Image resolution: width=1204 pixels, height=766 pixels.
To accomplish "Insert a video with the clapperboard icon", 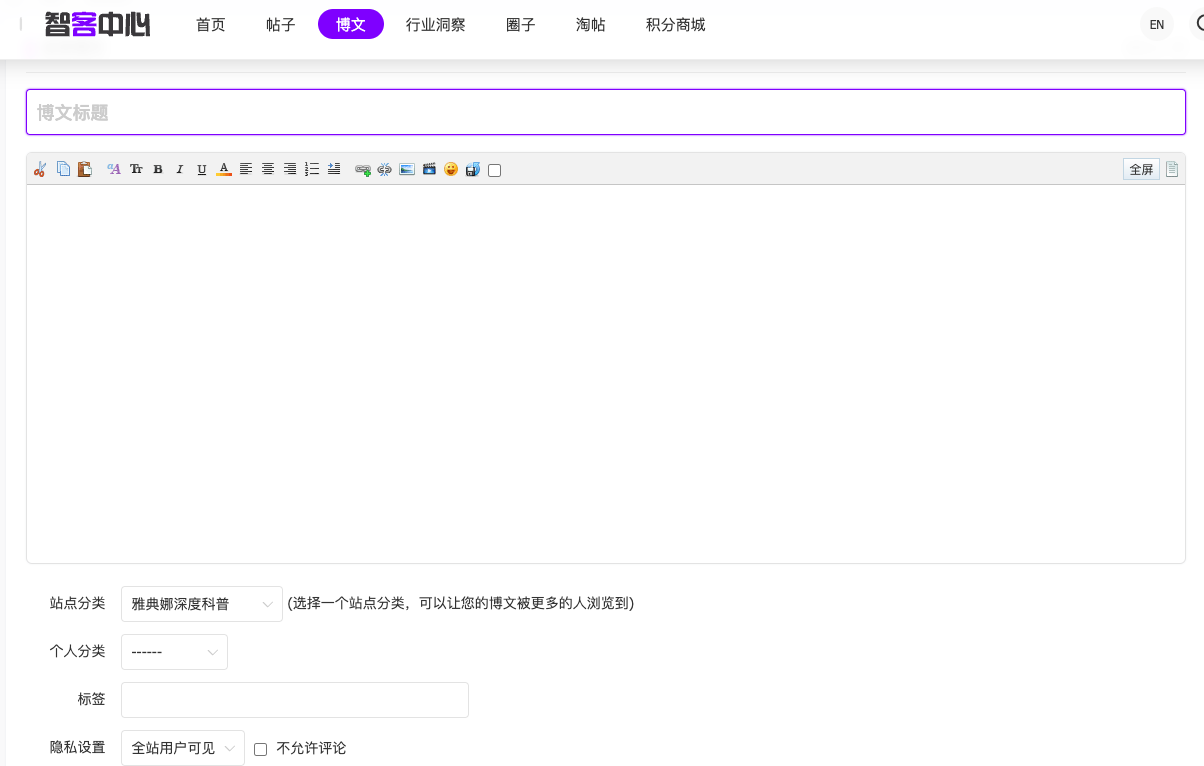I will (x=429, y=169).
